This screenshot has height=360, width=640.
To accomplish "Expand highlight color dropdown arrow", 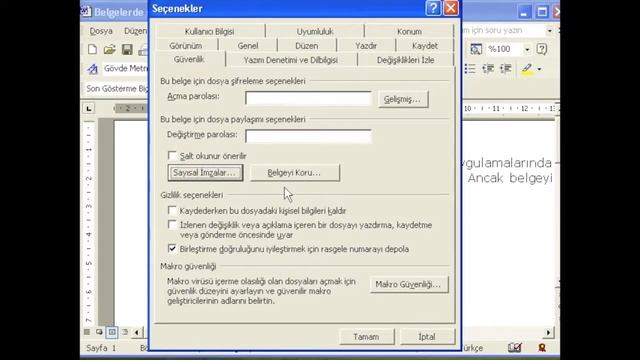I will pos(539,69).
